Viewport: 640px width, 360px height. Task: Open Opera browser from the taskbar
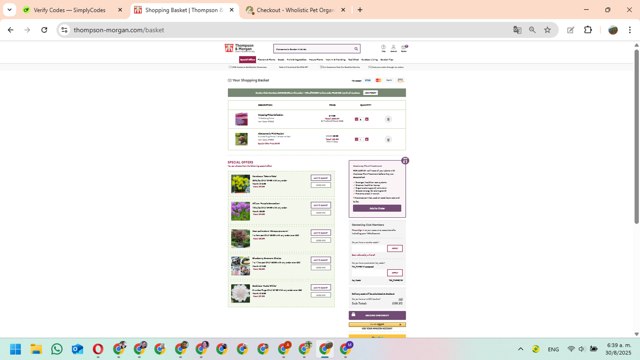click(x=98, y=349)
